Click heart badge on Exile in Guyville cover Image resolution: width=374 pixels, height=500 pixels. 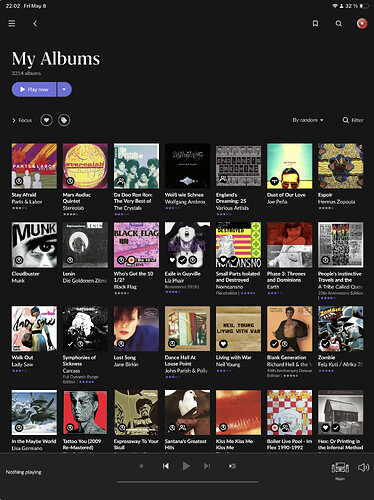point(172,260)
